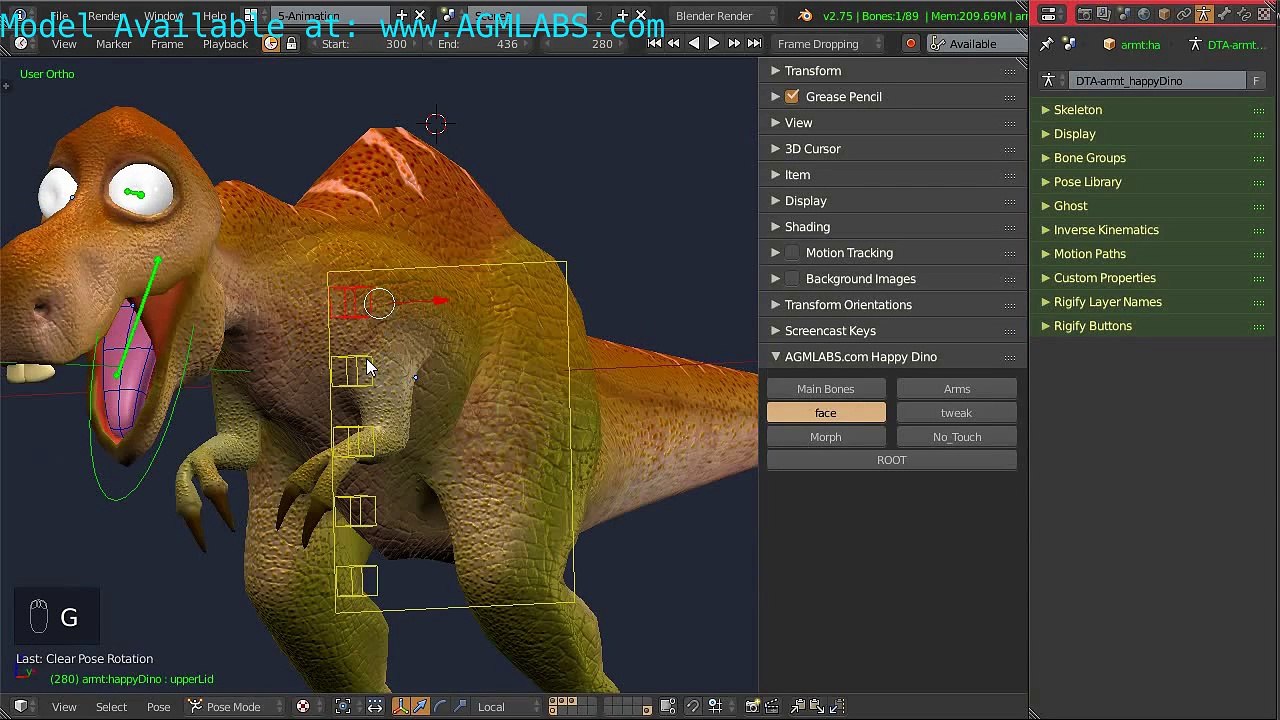Image resolution: width=1280 pixels, height=720 pixels.
Task: Play the animation forward
Action: tap(713, 44)
